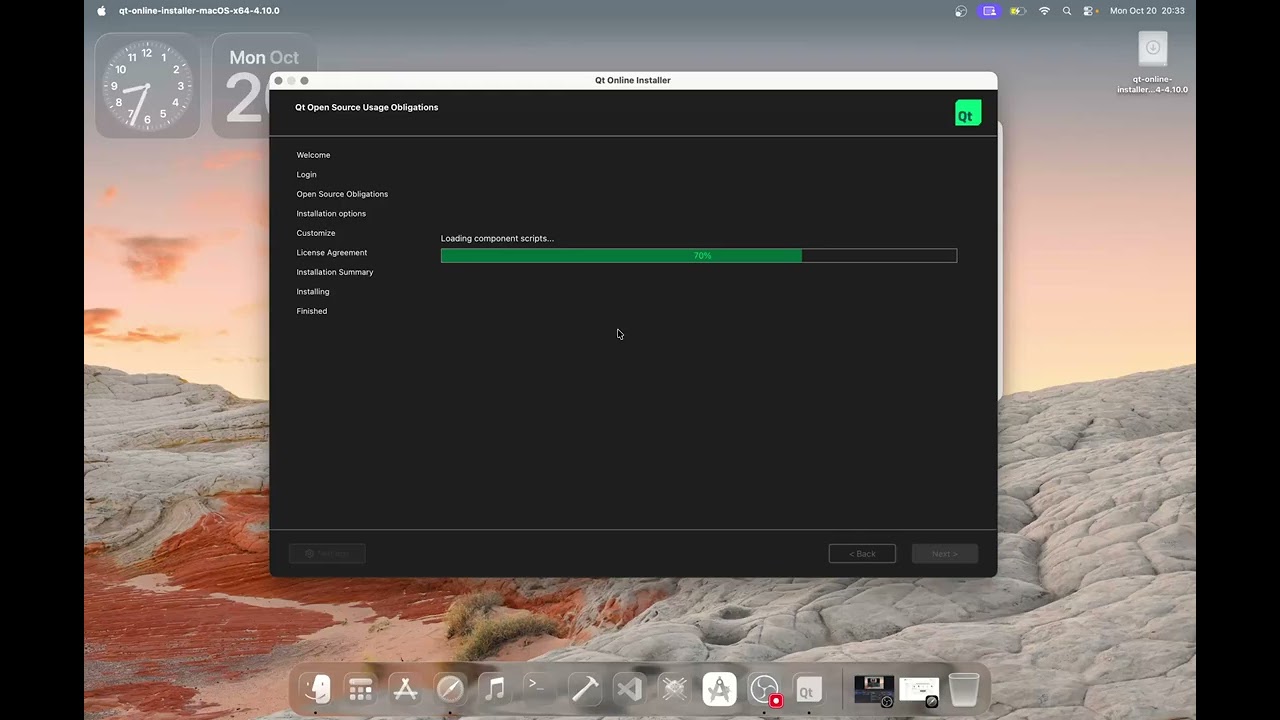Select the Customize step in sidebar
The width and height of the screenshot is (1280, 720).
point(316,233)
